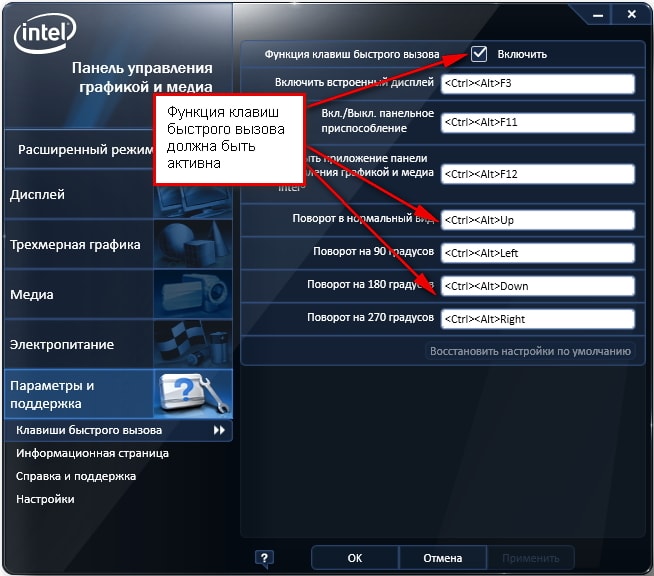This screenshot has width=654, height=576.
Task: Click the double arrow next to Клавиши быстрого вызова
Action: click(x=219, y=431)
